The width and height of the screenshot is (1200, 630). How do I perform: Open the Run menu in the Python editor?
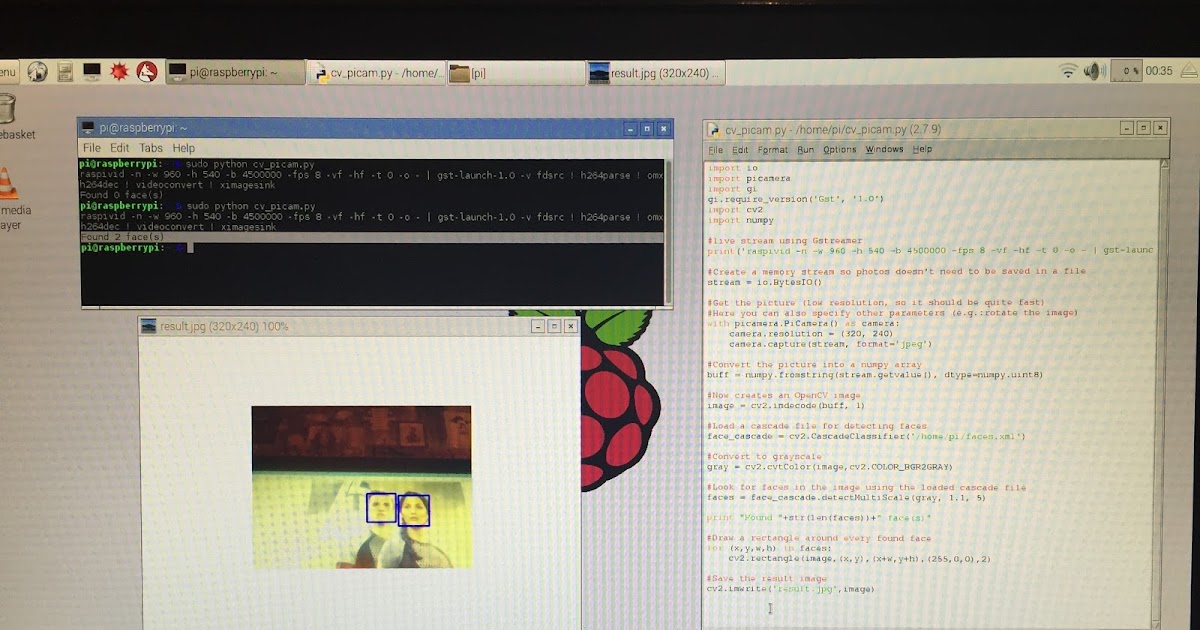point(808,149)
